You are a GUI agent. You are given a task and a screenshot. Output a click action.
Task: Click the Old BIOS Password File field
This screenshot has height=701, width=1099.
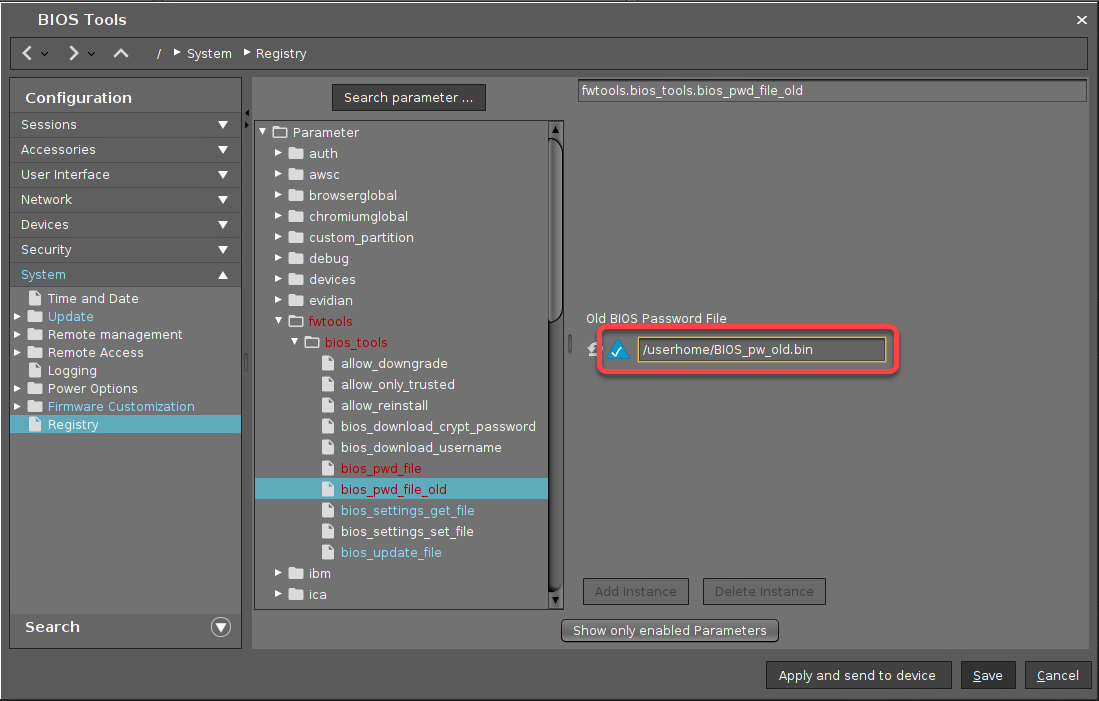tap(761, 350)
